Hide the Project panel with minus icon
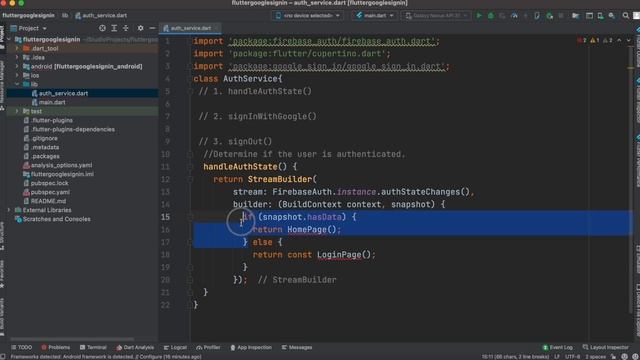This screenshot has width=640, height=360. tap(152, 28)
